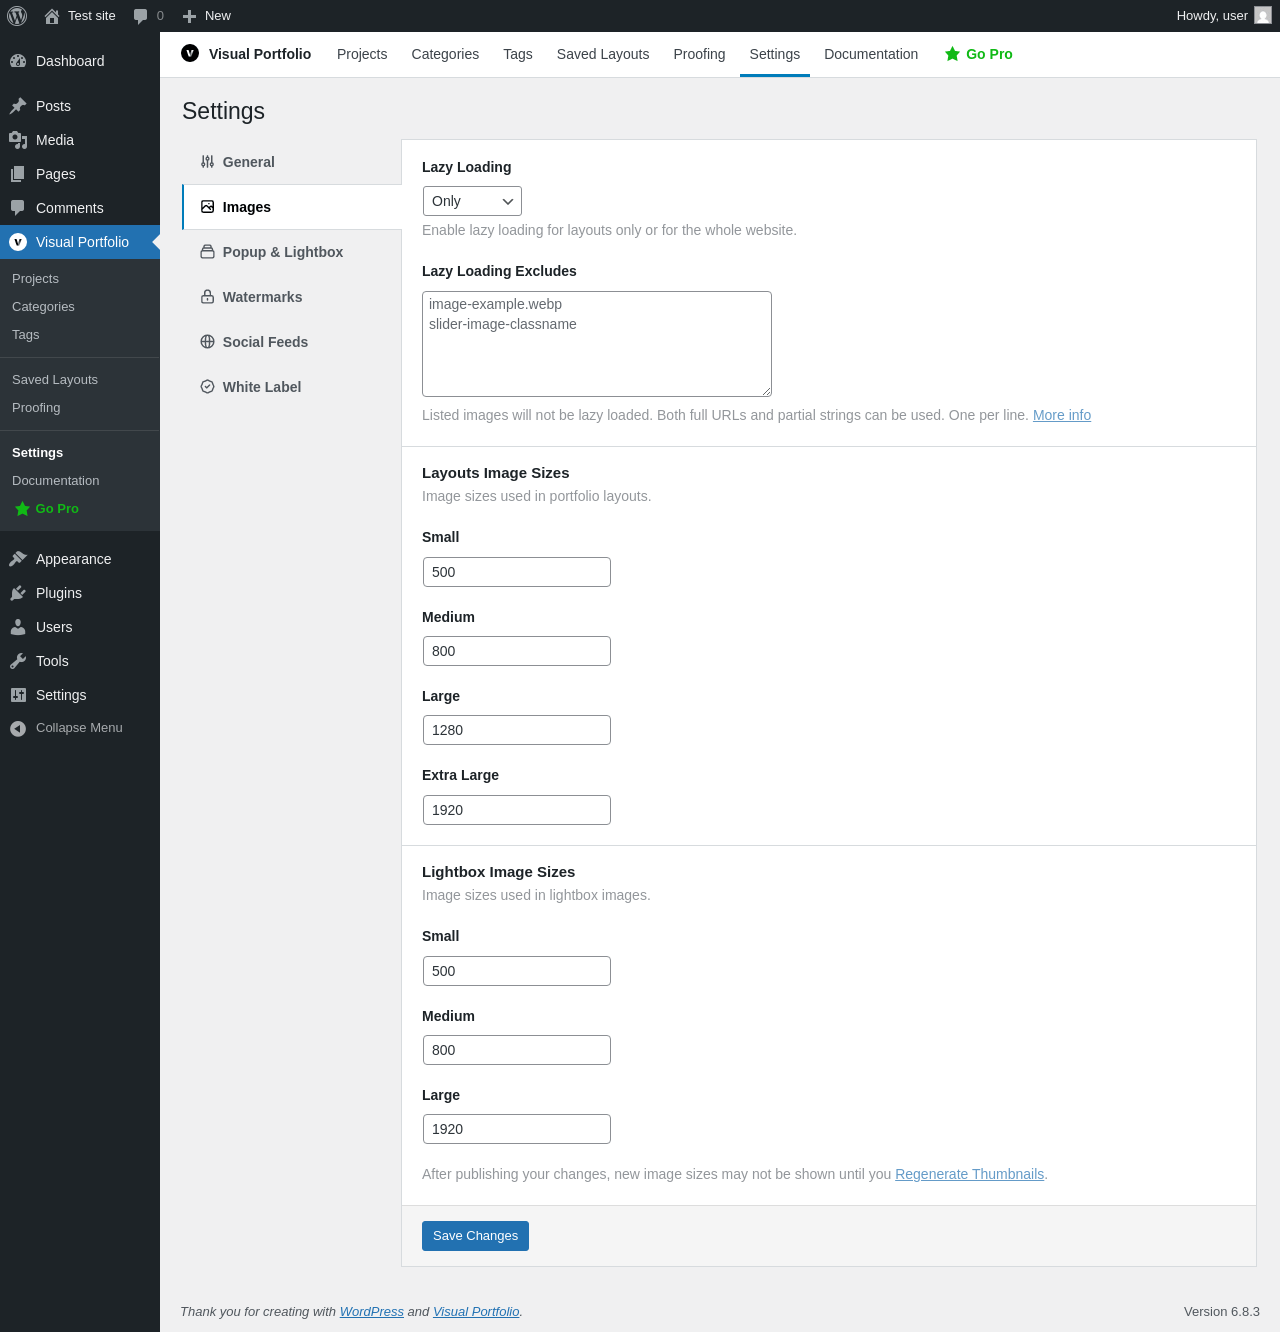Image resolution: width=1280 pixels, height=1332 pixels.
Task: Click the Extra Large 1920 field
Action: tap(517, 810)
